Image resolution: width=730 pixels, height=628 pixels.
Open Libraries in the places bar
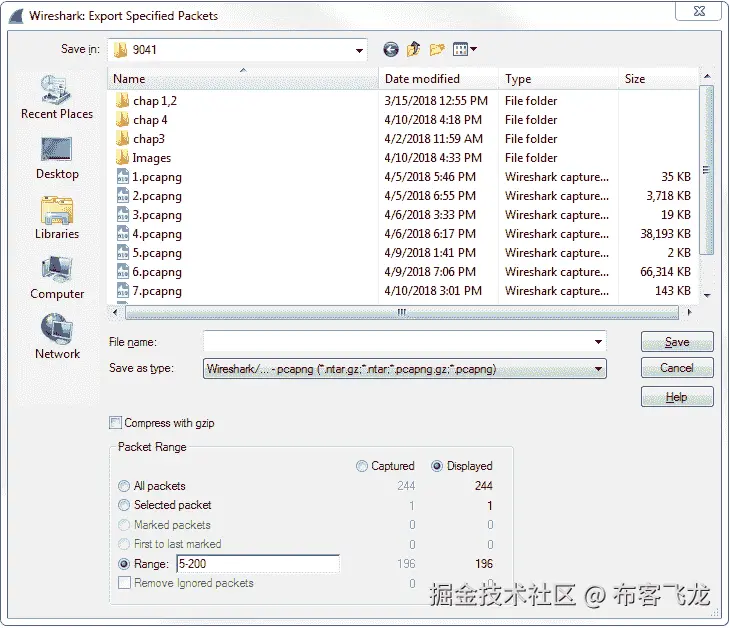[x=57, y=218]
